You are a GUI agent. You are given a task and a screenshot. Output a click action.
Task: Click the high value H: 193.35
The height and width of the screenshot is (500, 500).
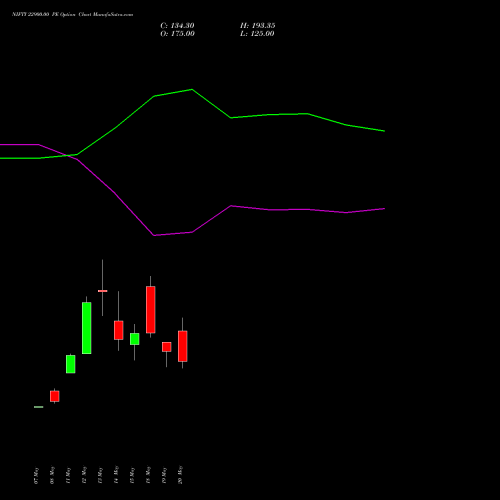click(258, 26)
